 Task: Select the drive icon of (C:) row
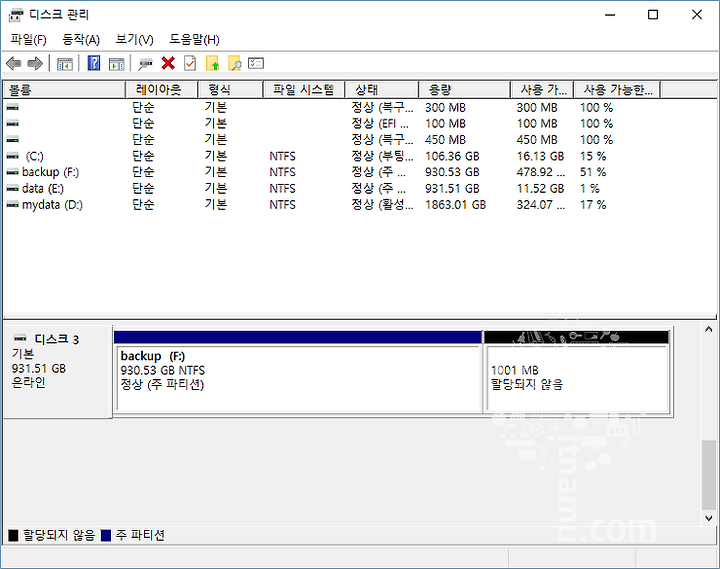12,156
